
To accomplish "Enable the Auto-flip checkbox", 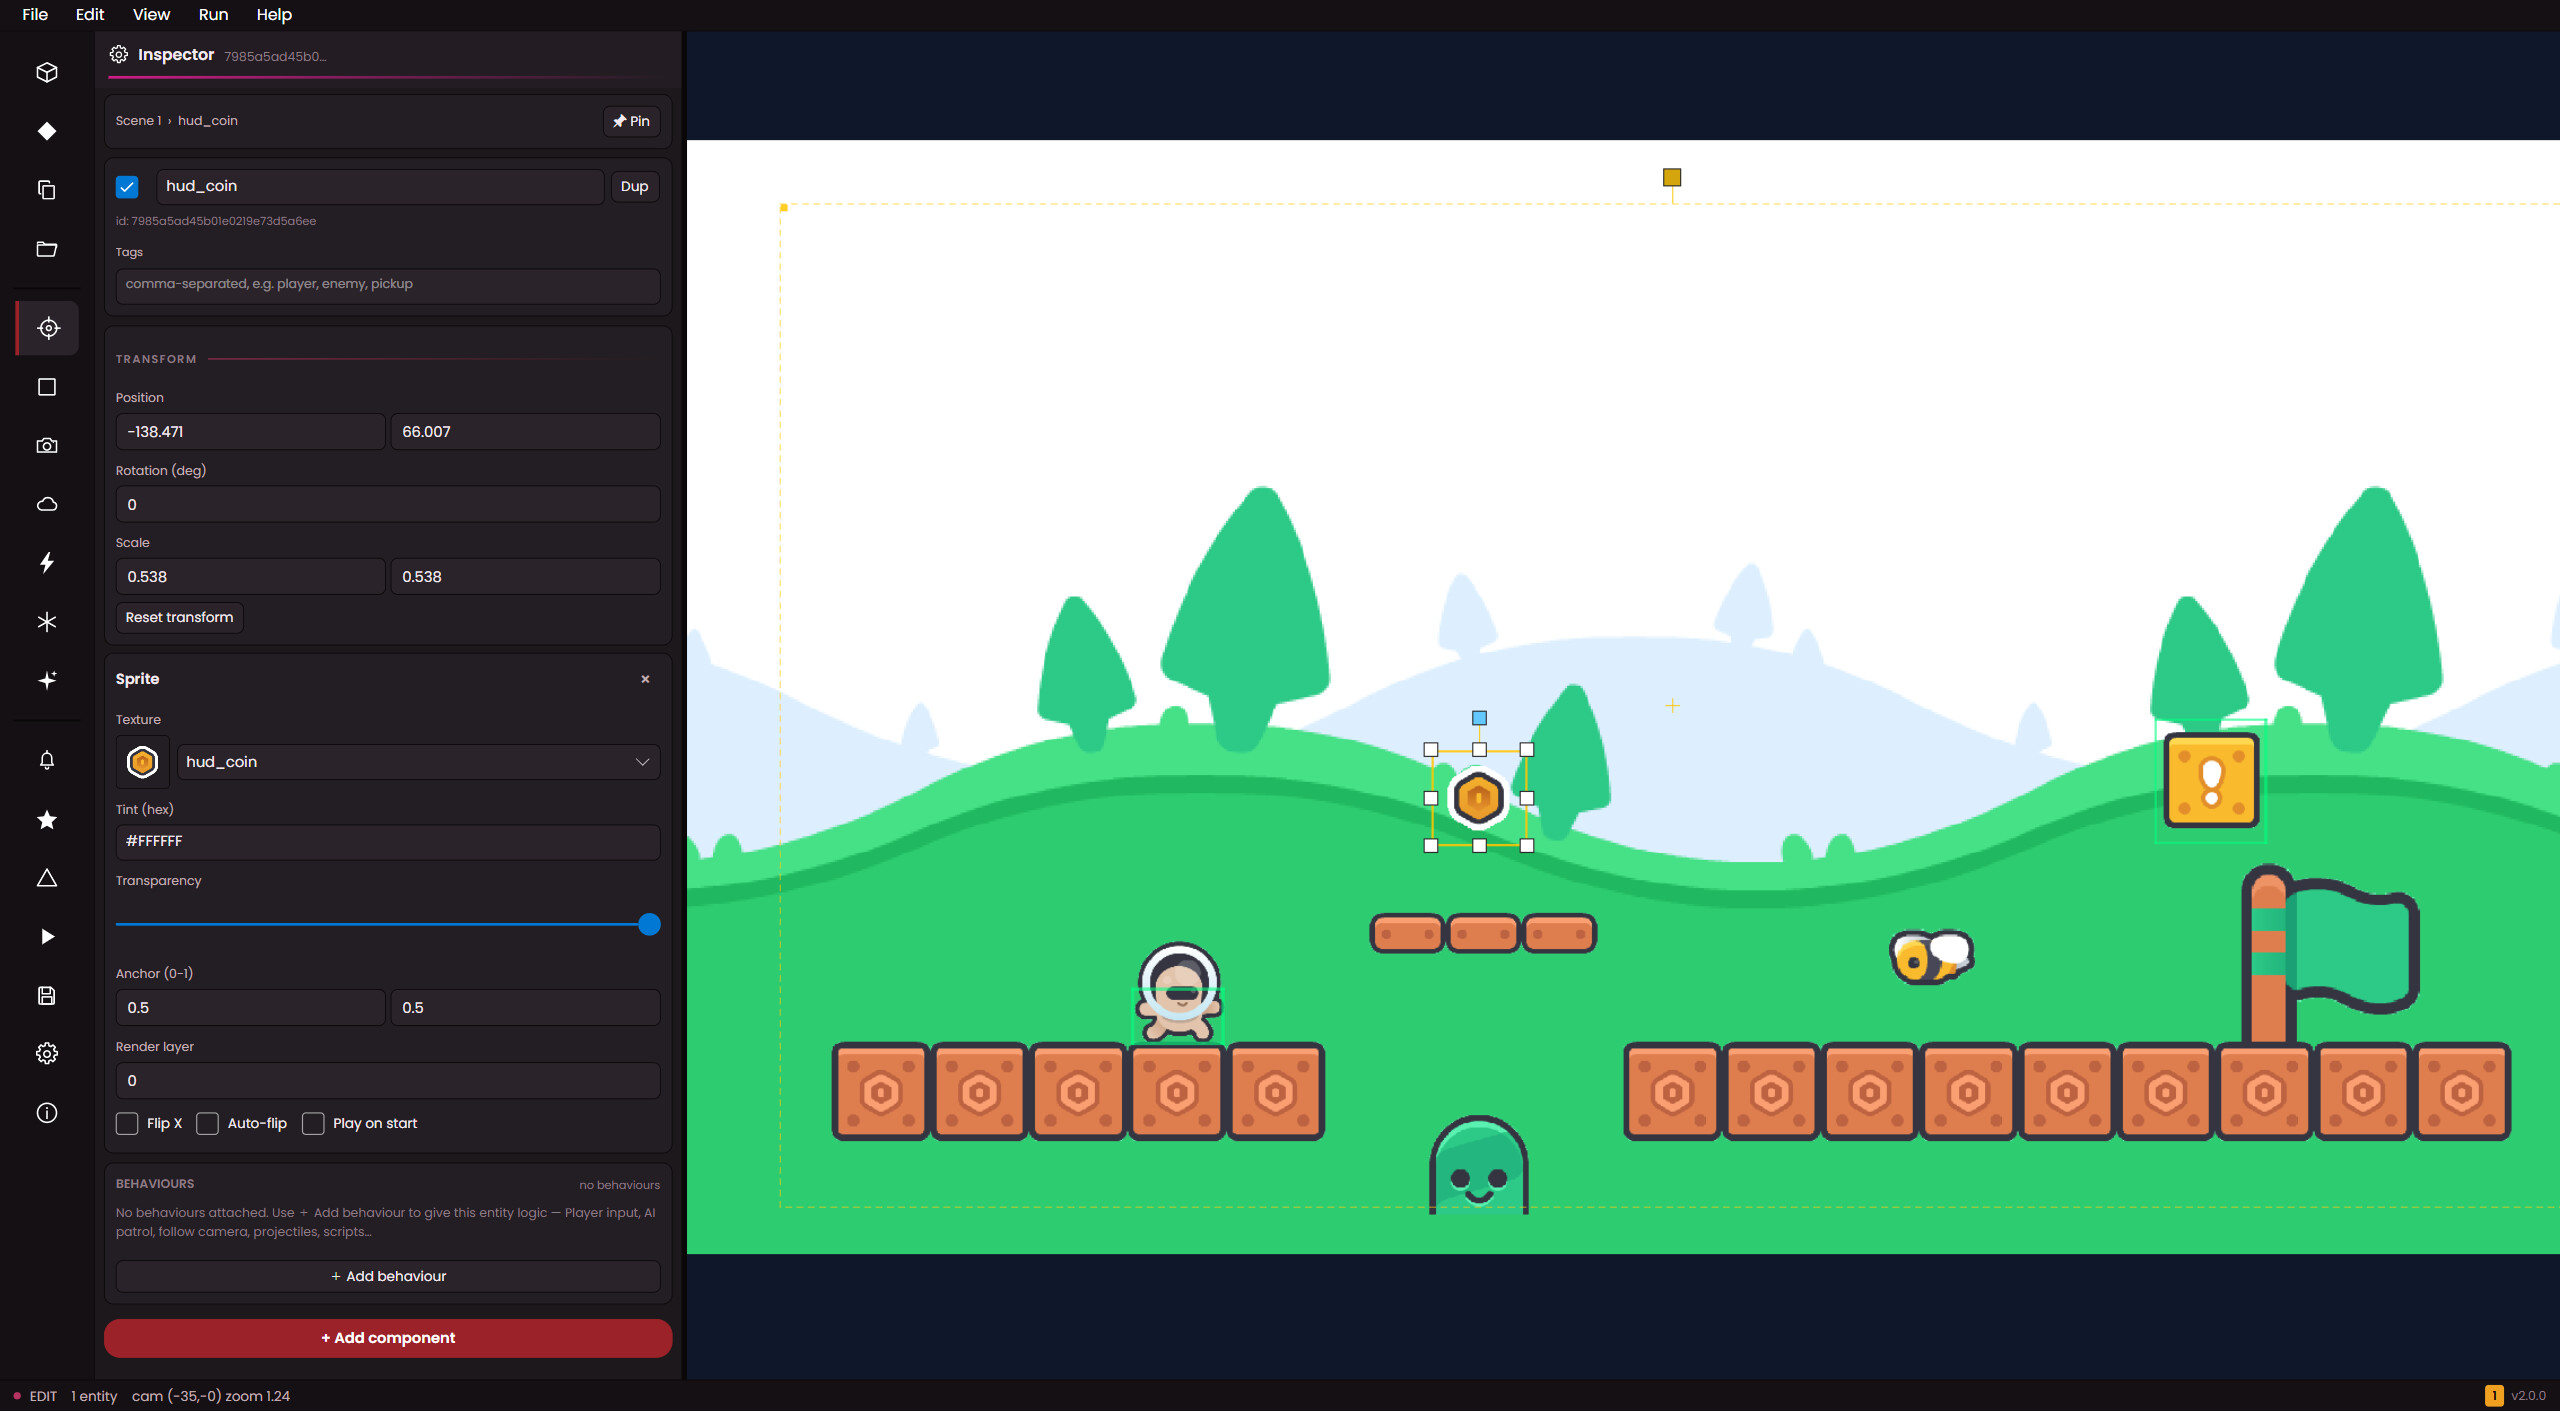I will [207, 1124].
